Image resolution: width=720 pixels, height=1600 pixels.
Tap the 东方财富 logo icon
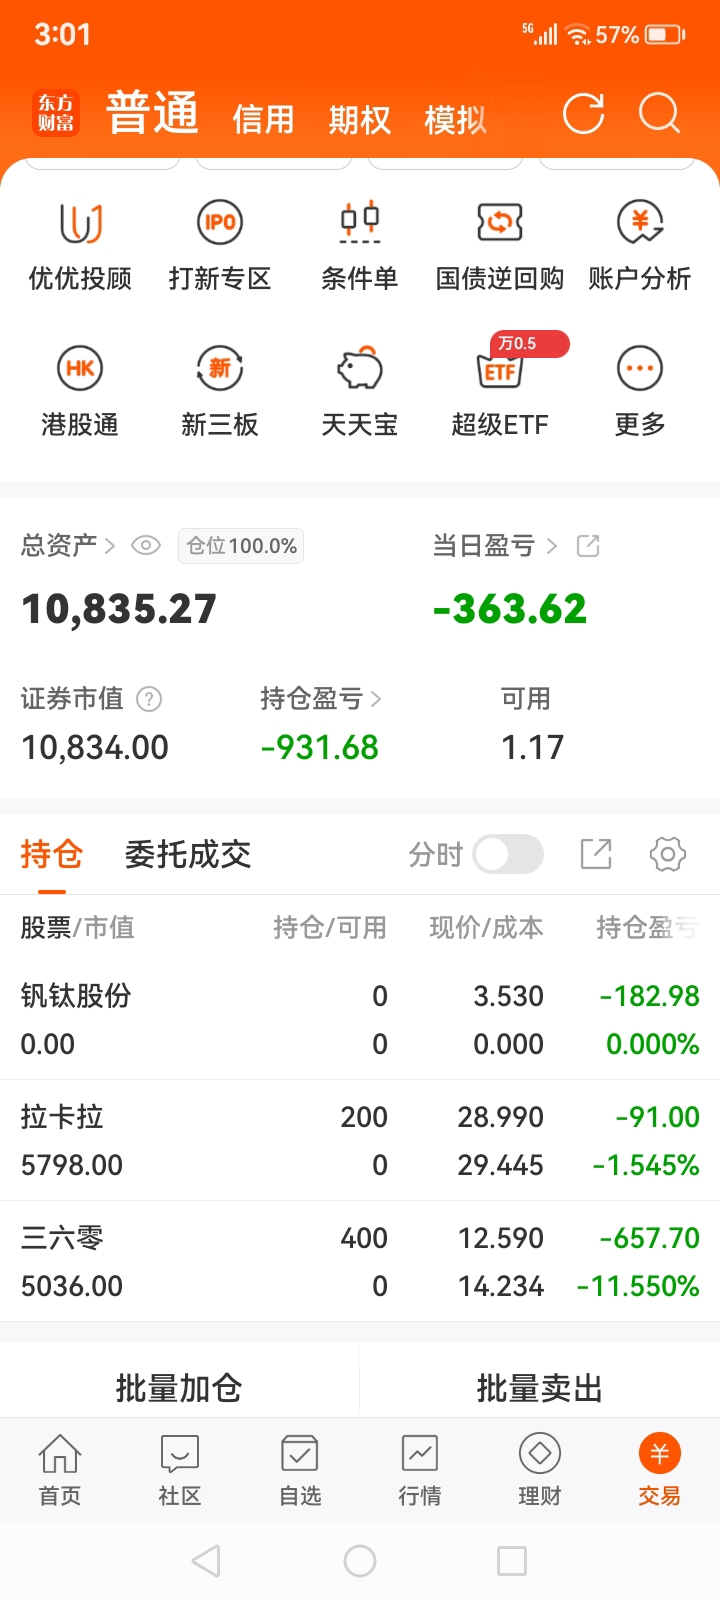tap(56, 113)
